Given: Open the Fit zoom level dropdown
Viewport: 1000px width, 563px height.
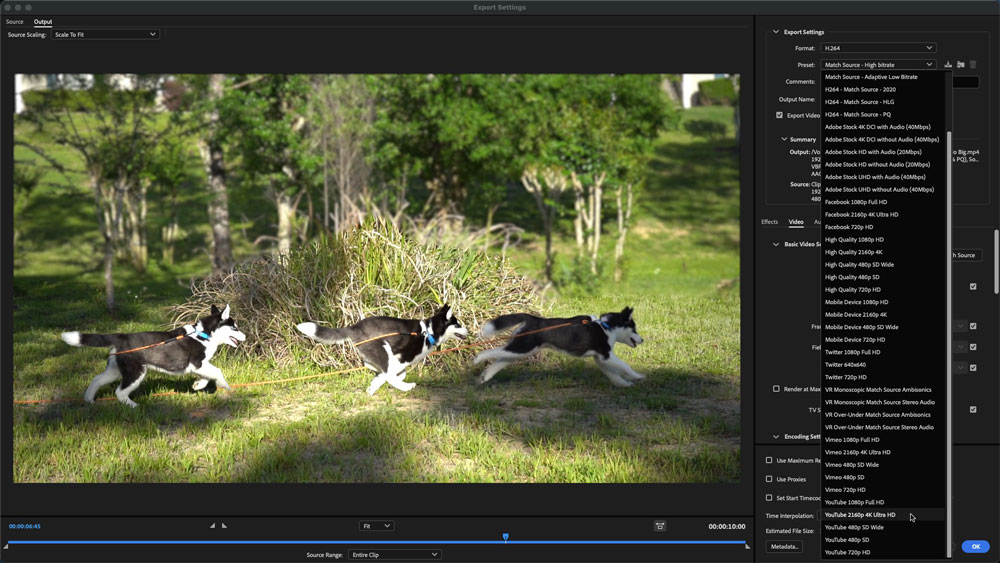Looking at the screenshot, I should coord(376,526).
